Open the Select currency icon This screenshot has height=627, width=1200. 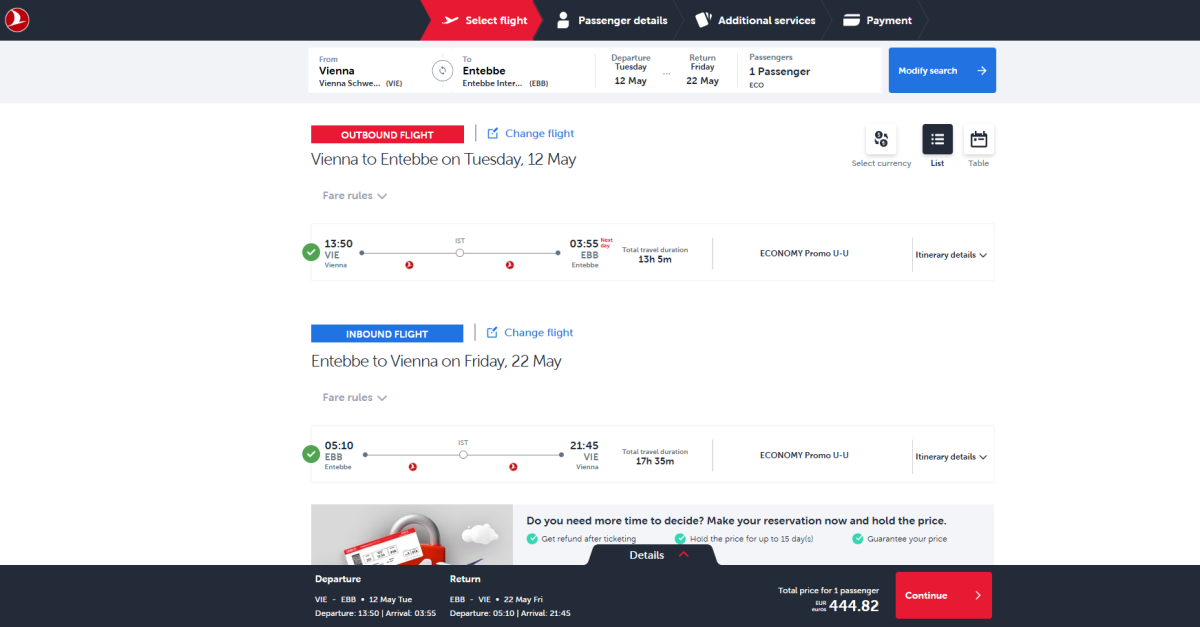[881, 140]
